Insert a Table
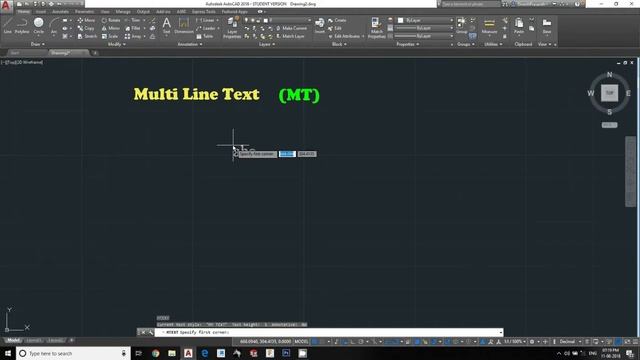 click(x=204, y=36)
